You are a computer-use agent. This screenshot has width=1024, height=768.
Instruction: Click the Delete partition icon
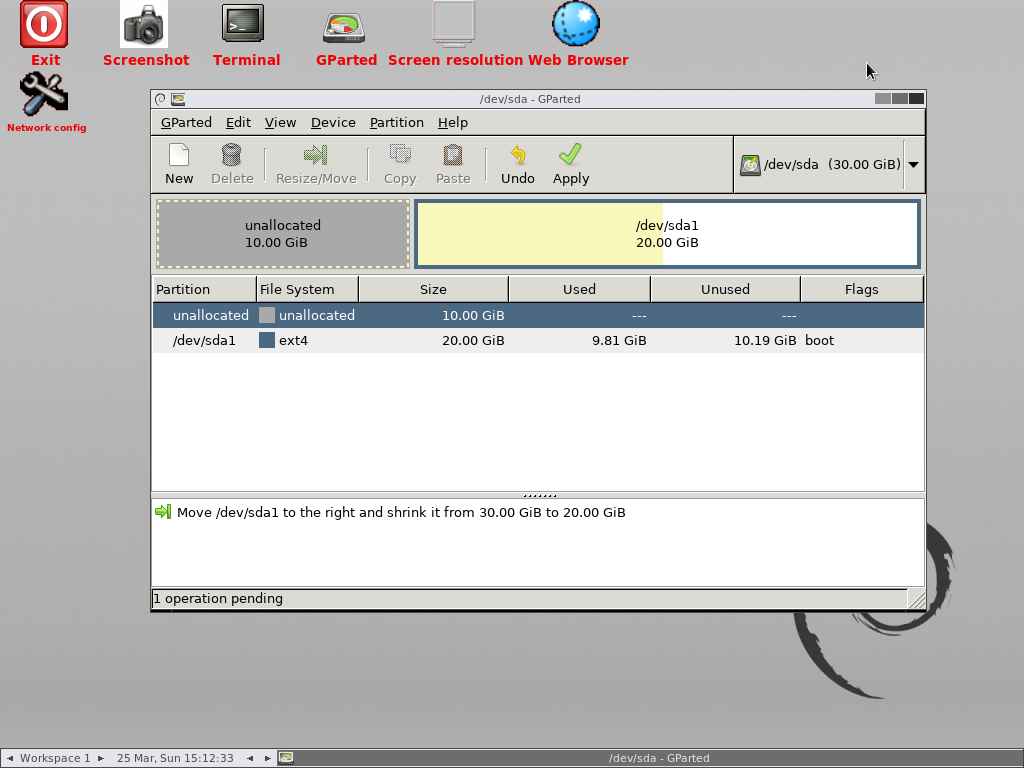(231, 163)
